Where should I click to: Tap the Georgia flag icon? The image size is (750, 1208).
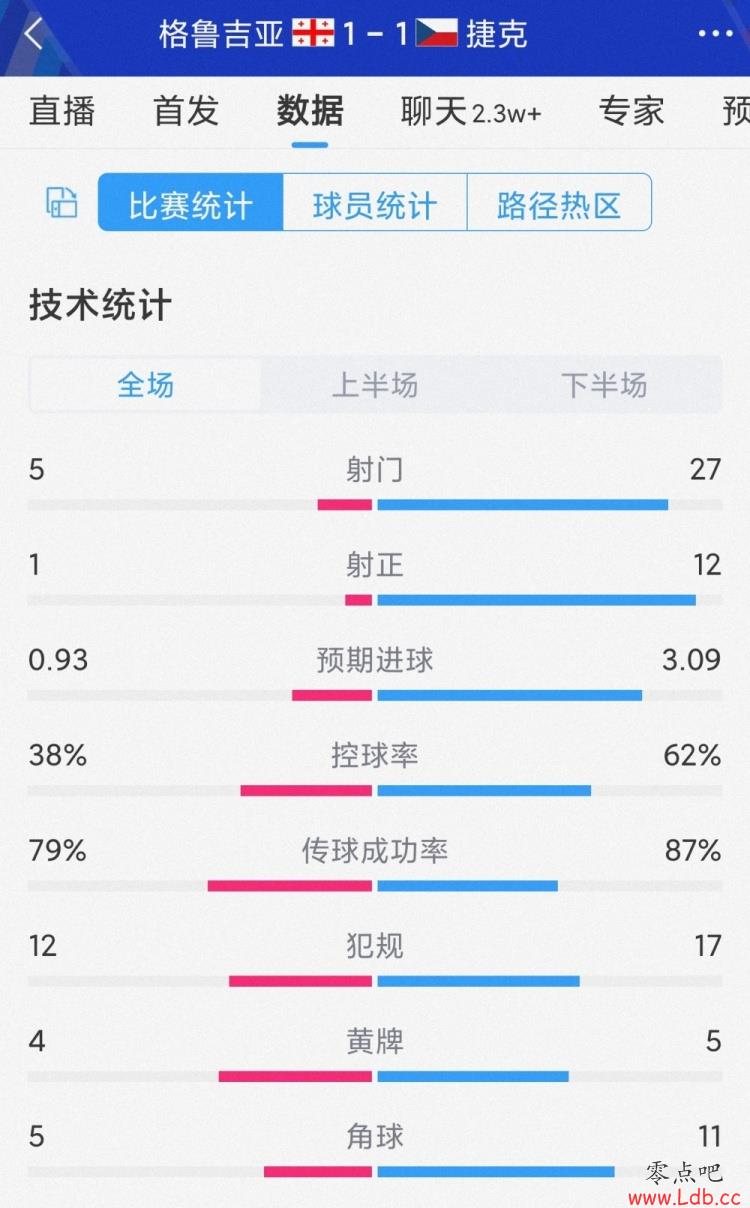(x=313, y=34)
